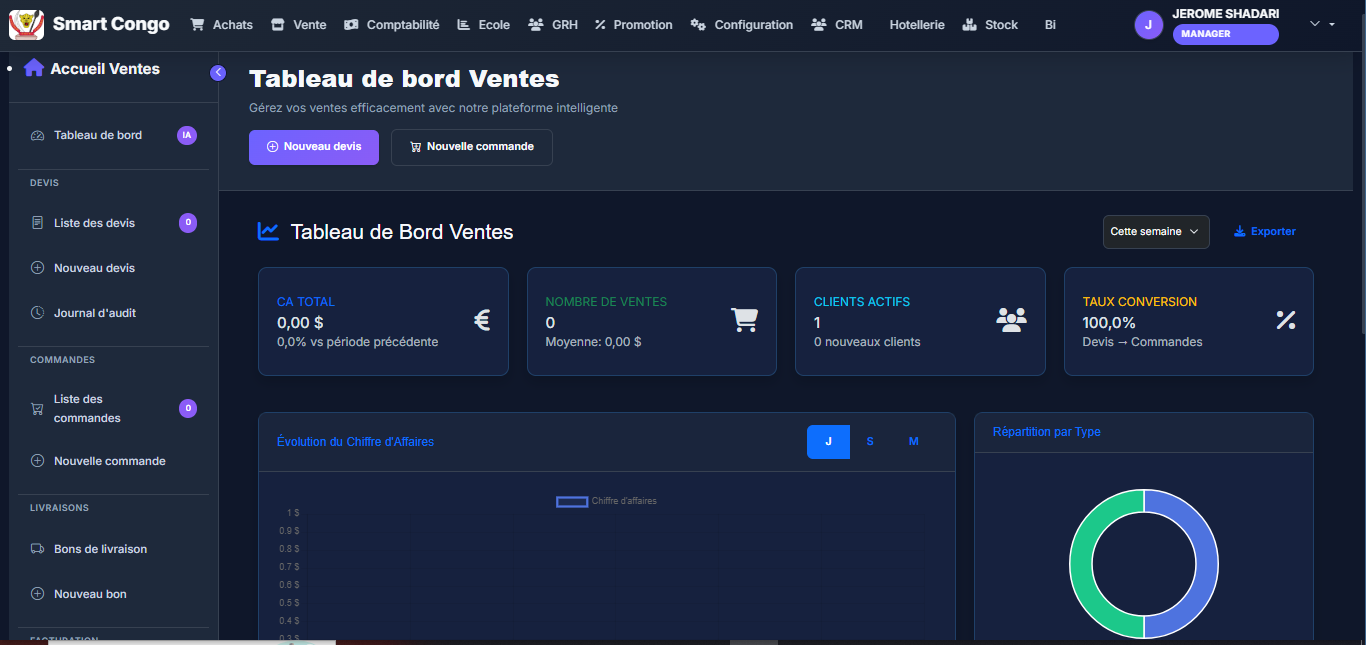This screenshot has height=645, width=1366.
Task: Select the J period toggle on revenue chart
Action: coord(828,441)
